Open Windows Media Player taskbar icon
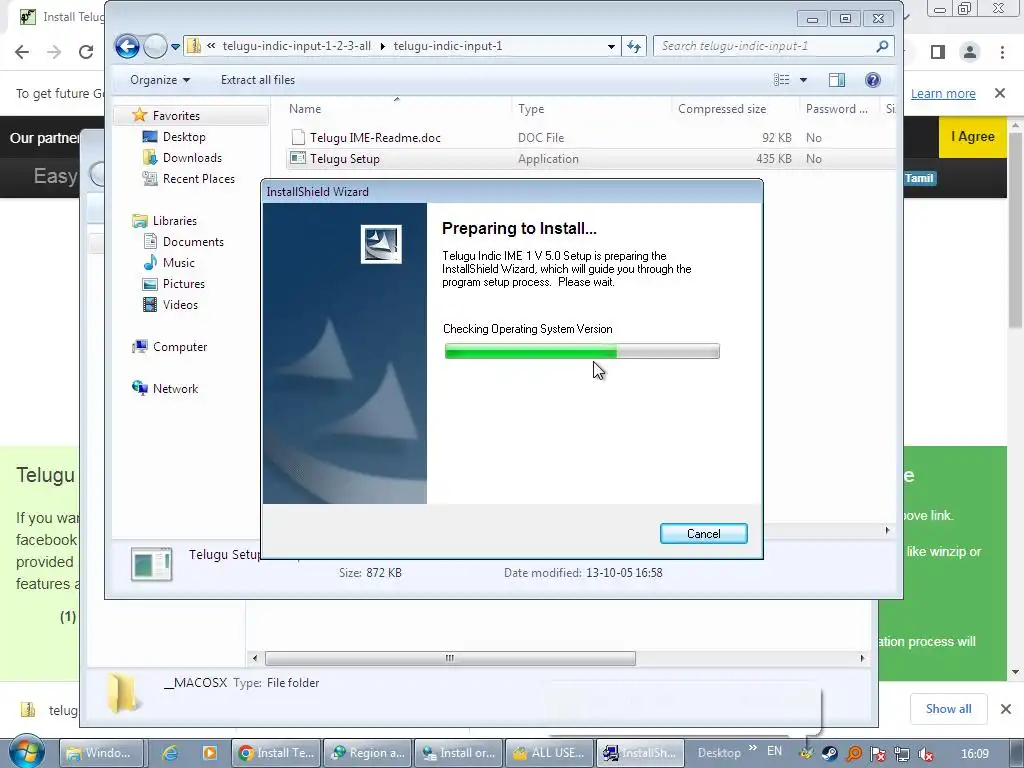Screen dimensions: 1024x768 (x=210, y=753)
